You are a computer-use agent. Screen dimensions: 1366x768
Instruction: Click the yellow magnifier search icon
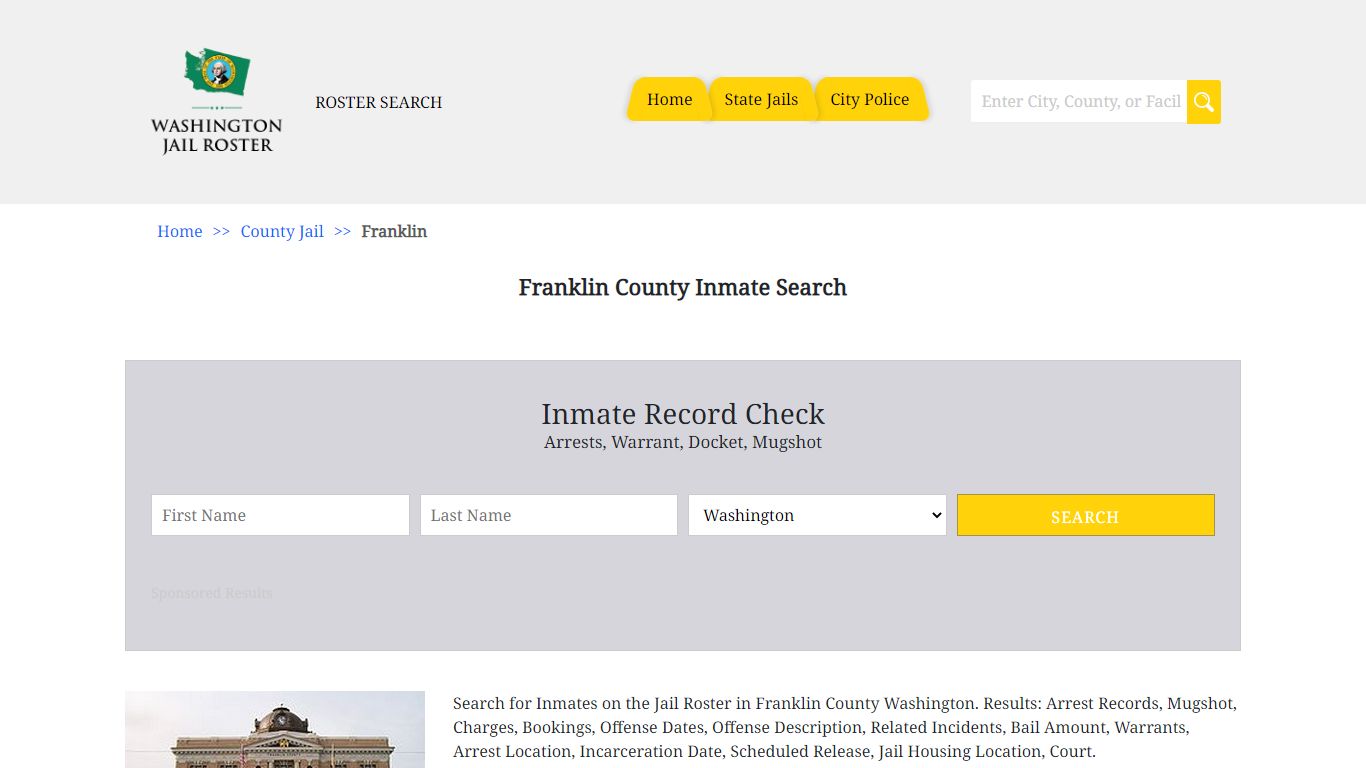point(1204,102)
